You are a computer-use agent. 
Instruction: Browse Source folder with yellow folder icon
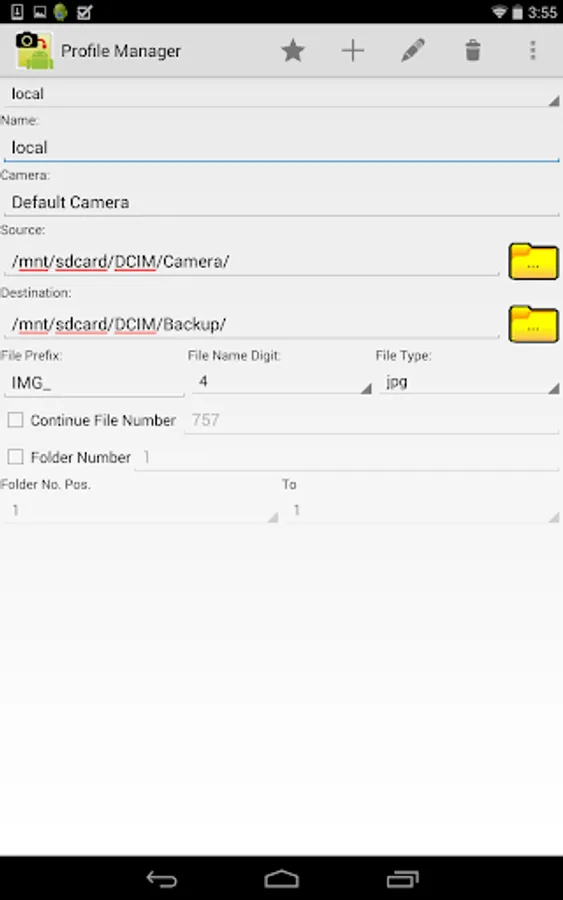coord(533,262)
